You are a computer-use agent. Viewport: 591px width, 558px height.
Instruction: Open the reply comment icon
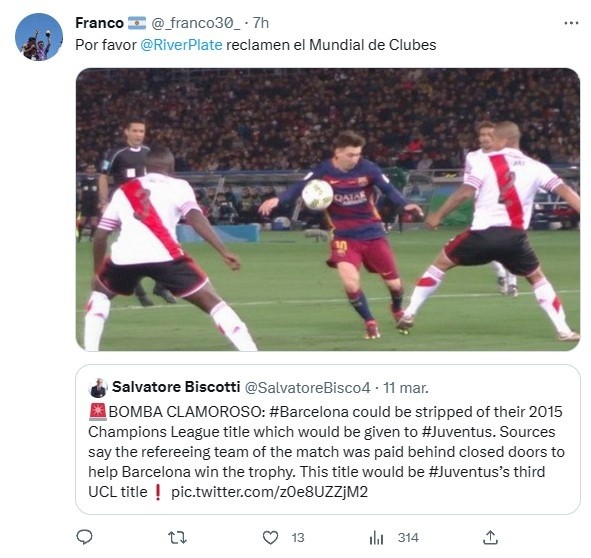84,537
